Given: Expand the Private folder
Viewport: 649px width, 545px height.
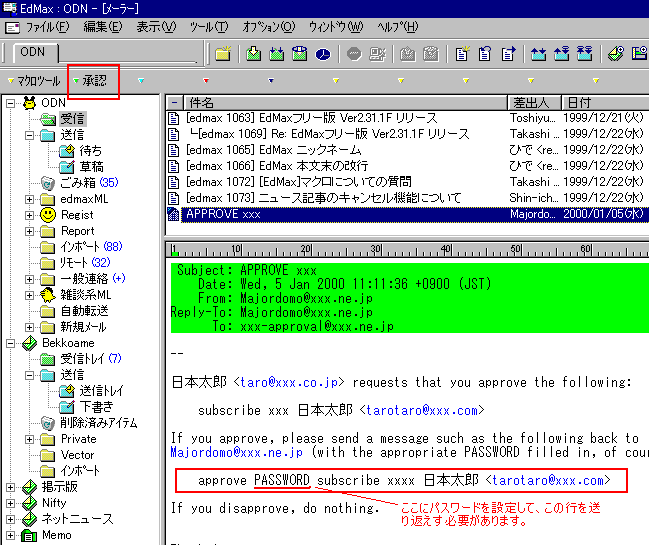Looking at the screenshot, I should [30, 439].
